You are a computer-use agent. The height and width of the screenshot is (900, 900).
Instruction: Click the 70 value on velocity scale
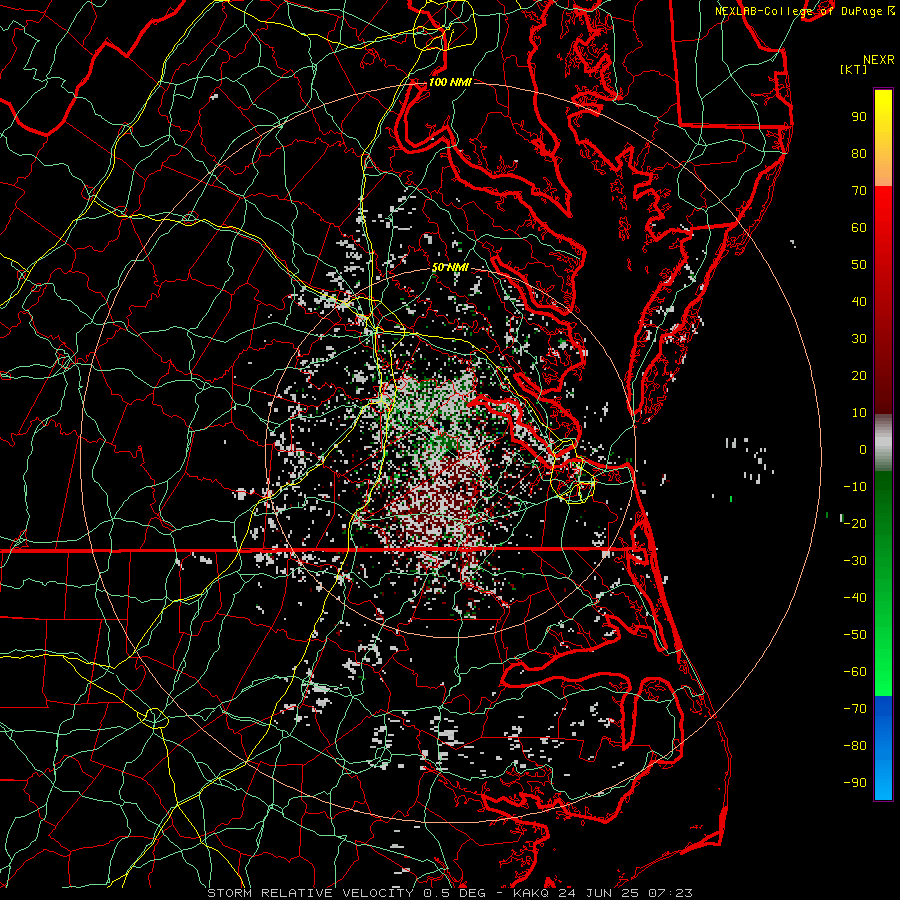(859, 191)
